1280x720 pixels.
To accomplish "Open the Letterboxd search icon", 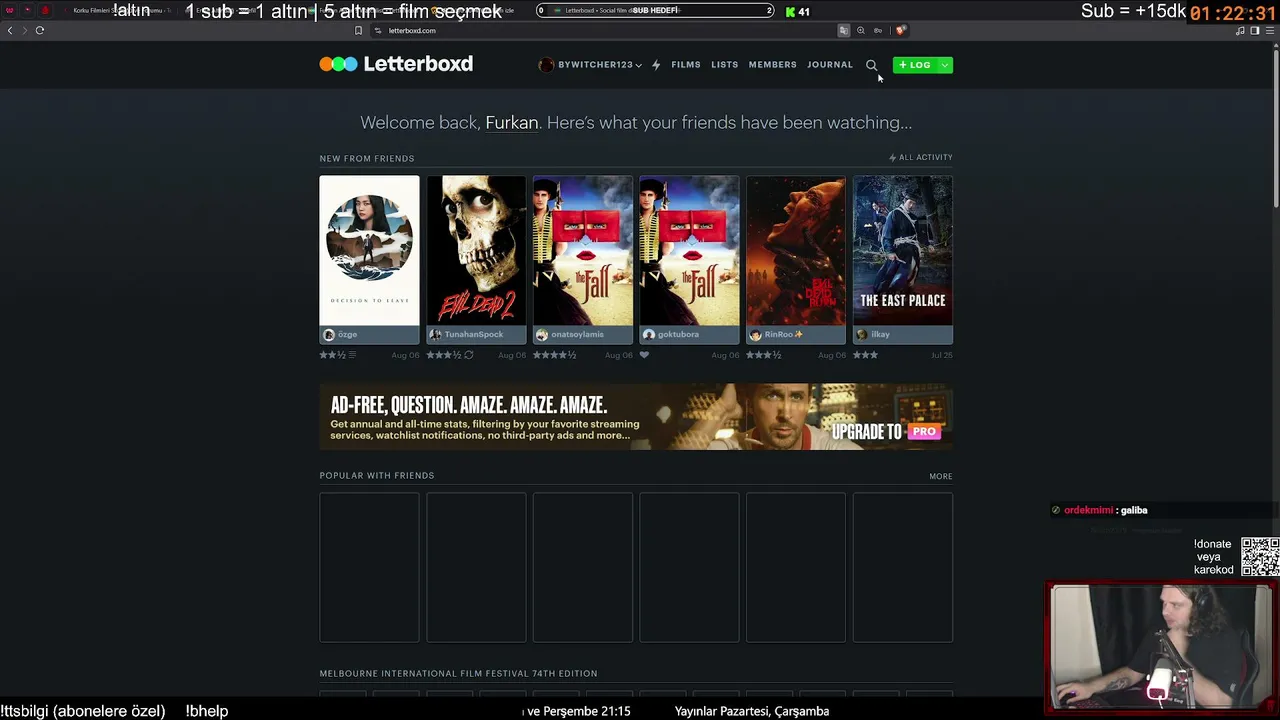I will click(872, 65).
